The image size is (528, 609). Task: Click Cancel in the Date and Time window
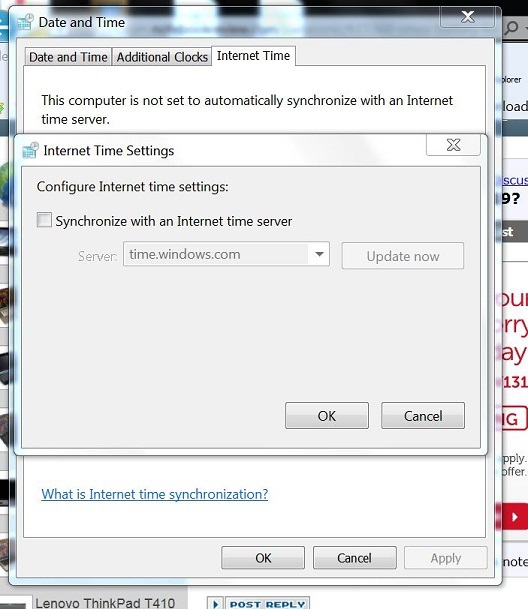pos(354,558)
